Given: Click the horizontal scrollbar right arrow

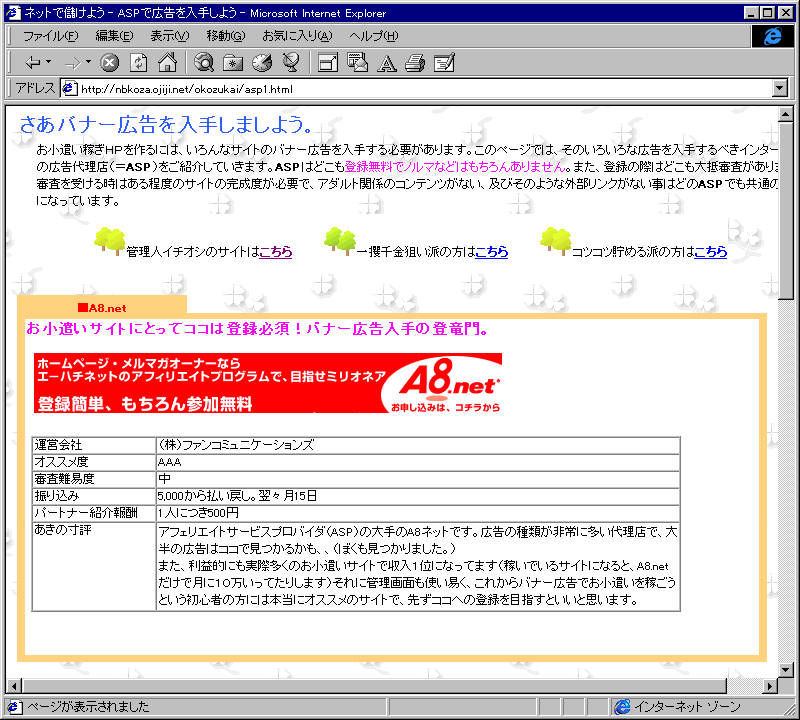Looking at the screenshot, I should (770, 686).
